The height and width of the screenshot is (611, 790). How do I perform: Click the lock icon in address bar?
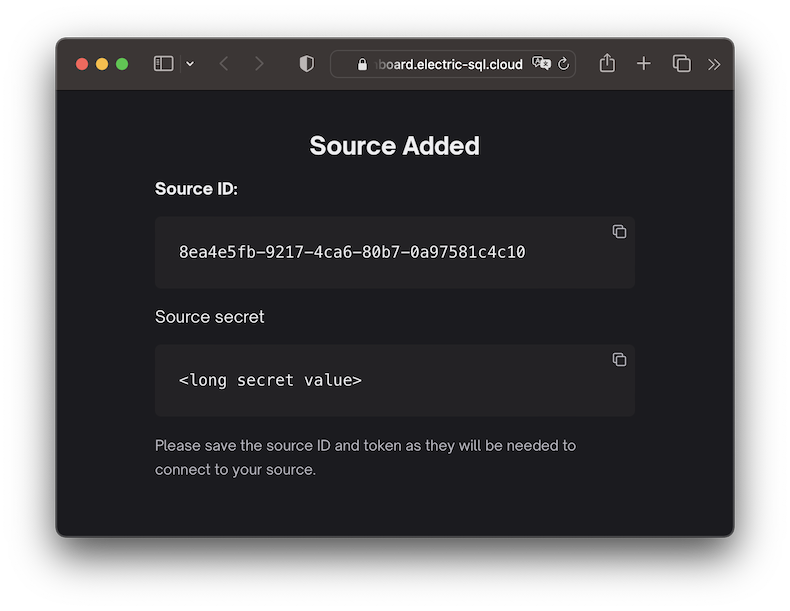pyautogui.click(x=362, y=64)
